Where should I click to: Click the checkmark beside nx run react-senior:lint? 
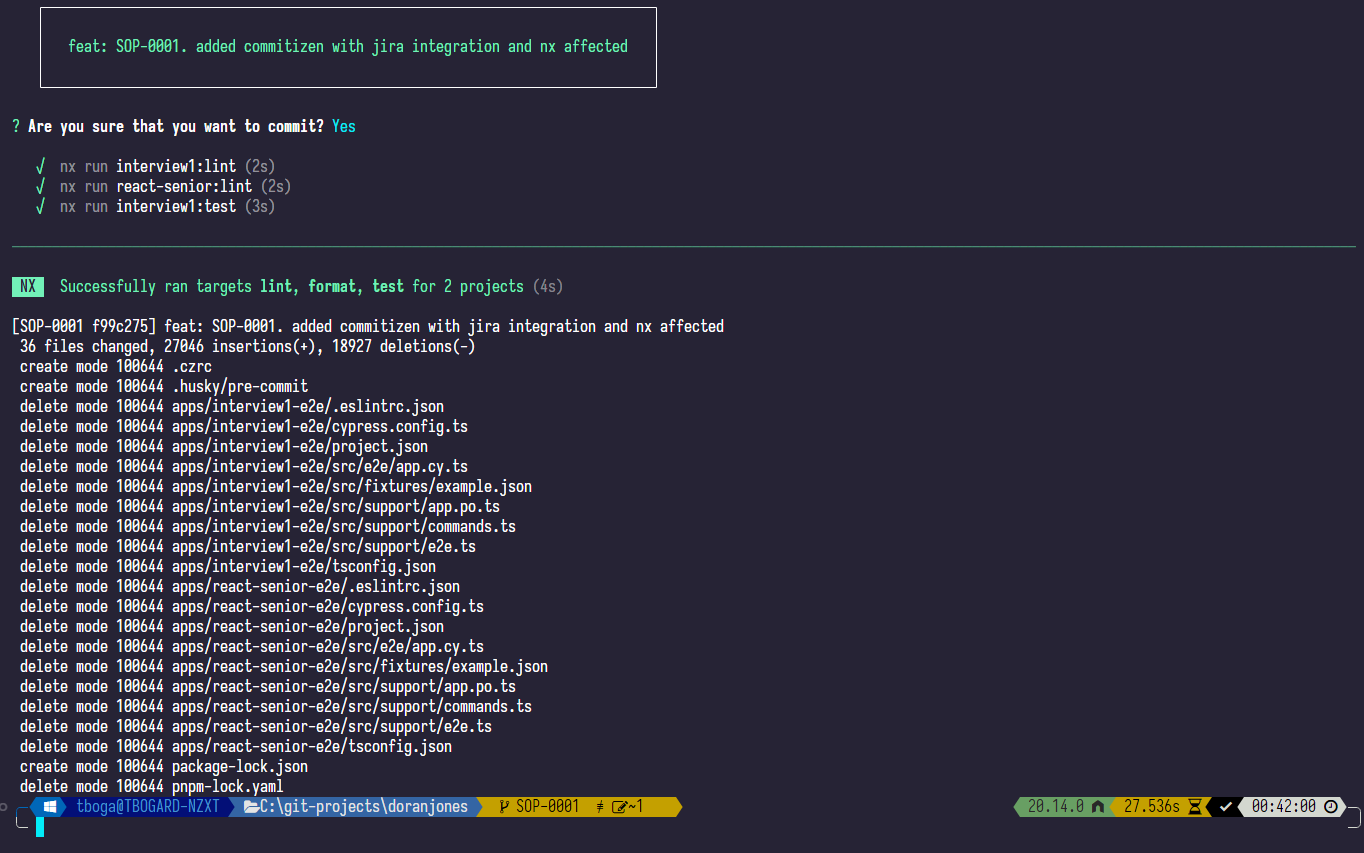pyautogui.click(x=40, y=186)
